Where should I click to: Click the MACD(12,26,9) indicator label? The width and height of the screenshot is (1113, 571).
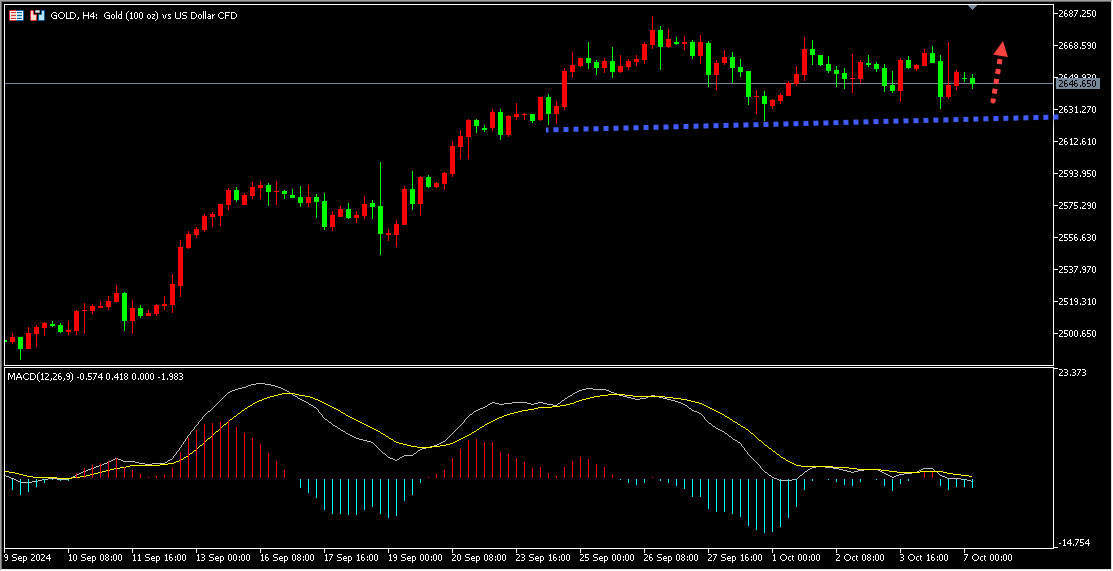tap(95, 376)
